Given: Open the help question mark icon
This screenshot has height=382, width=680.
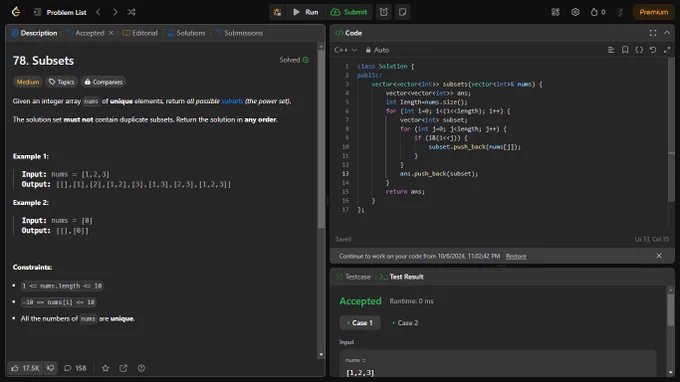Looking at the screenshot, I should [141, 368].
